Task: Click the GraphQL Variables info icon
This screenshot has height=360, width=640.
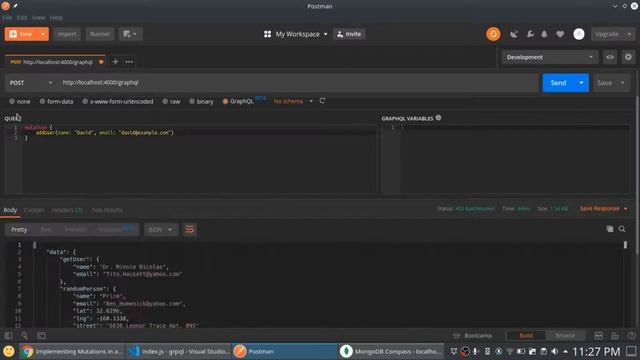Action: click(x=438, y=118)
